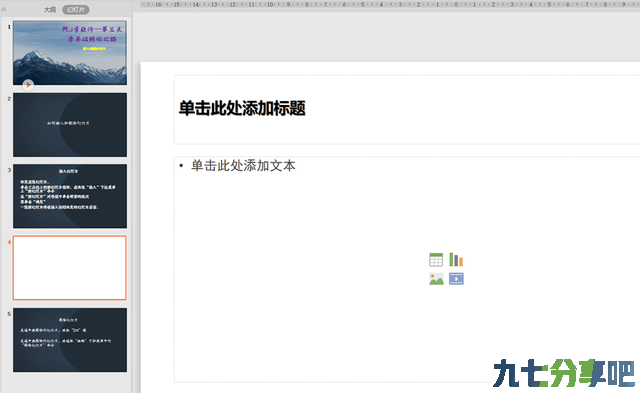Click the 九七分享吧 watermark logo
The height and width of the screenshot is (393, 640).
(x=564, y=373)
